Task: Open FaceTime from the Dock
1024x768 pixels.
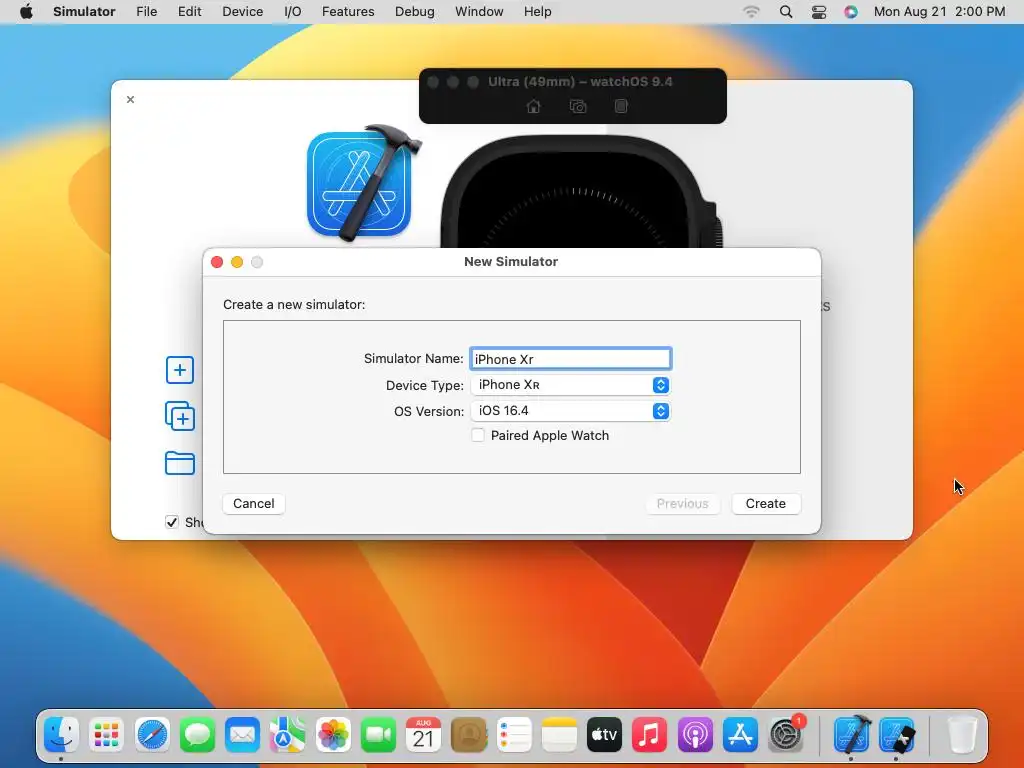Action: pos(378,735)
